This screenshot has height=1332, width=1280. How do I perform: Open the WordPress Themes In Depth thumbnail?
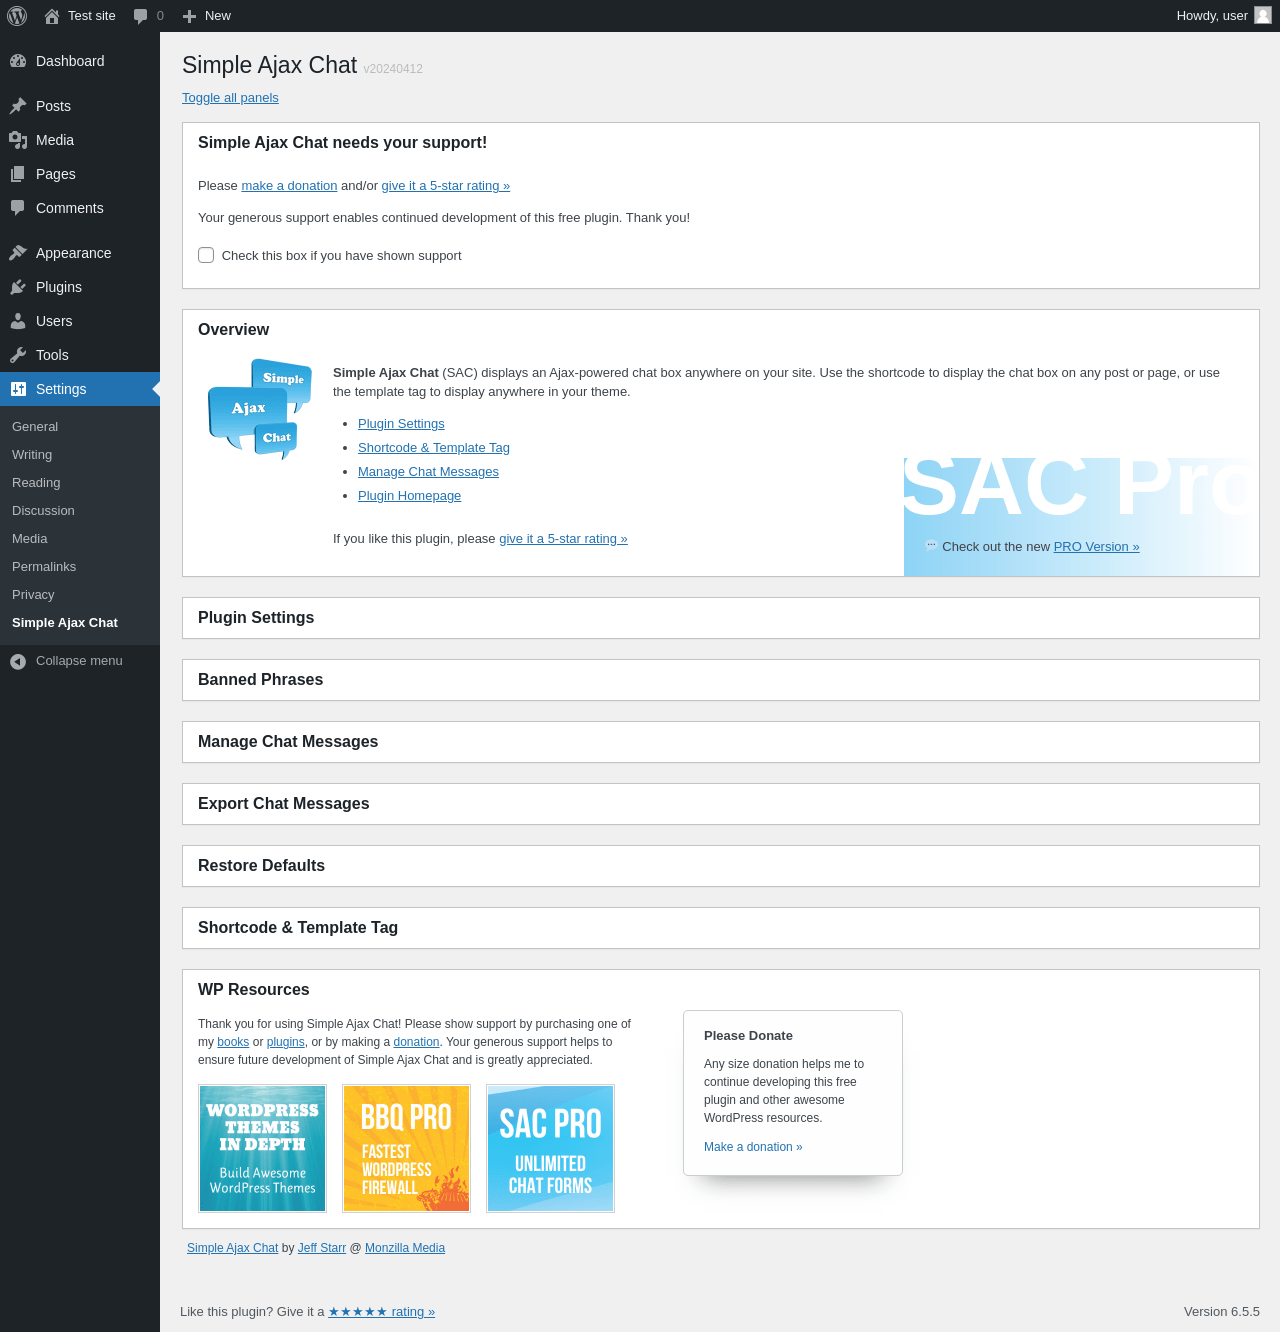[x=262, y=1149]
